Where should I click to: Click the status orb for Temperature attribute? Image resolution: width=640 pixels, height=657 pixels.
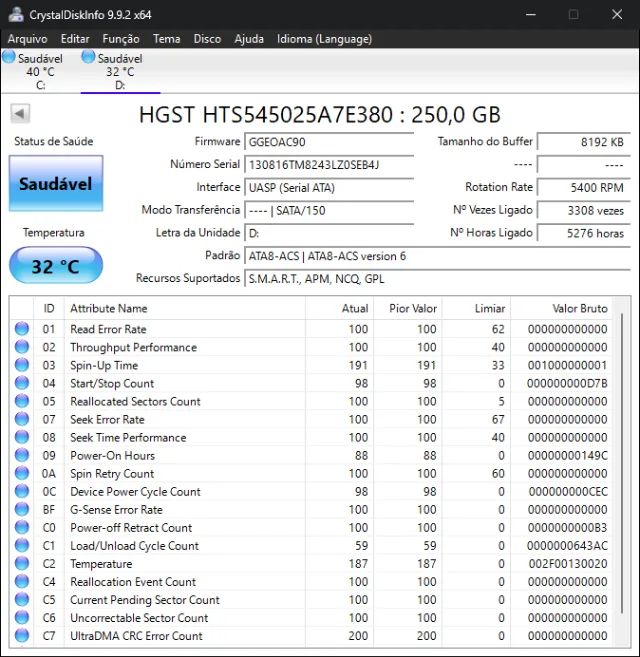pos(22,563)
